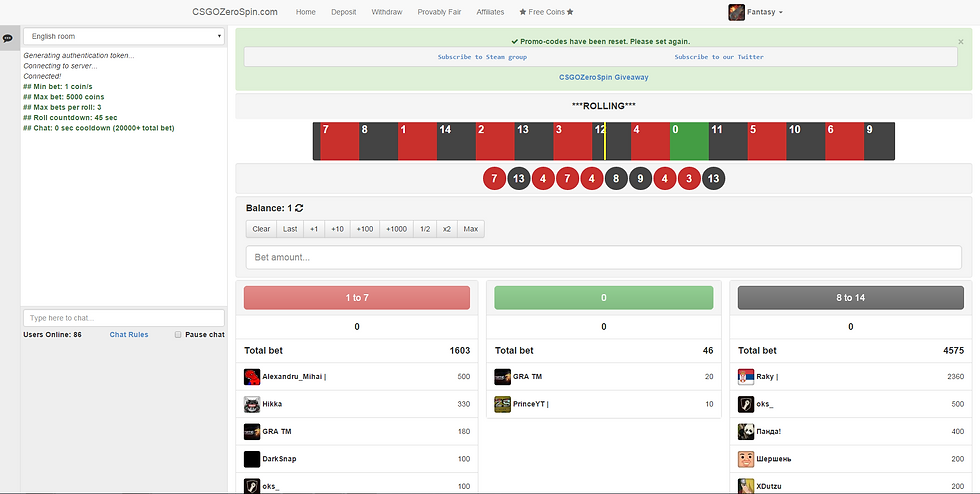Open the Deposit page
980x494 pixels.
pos(344,12)
